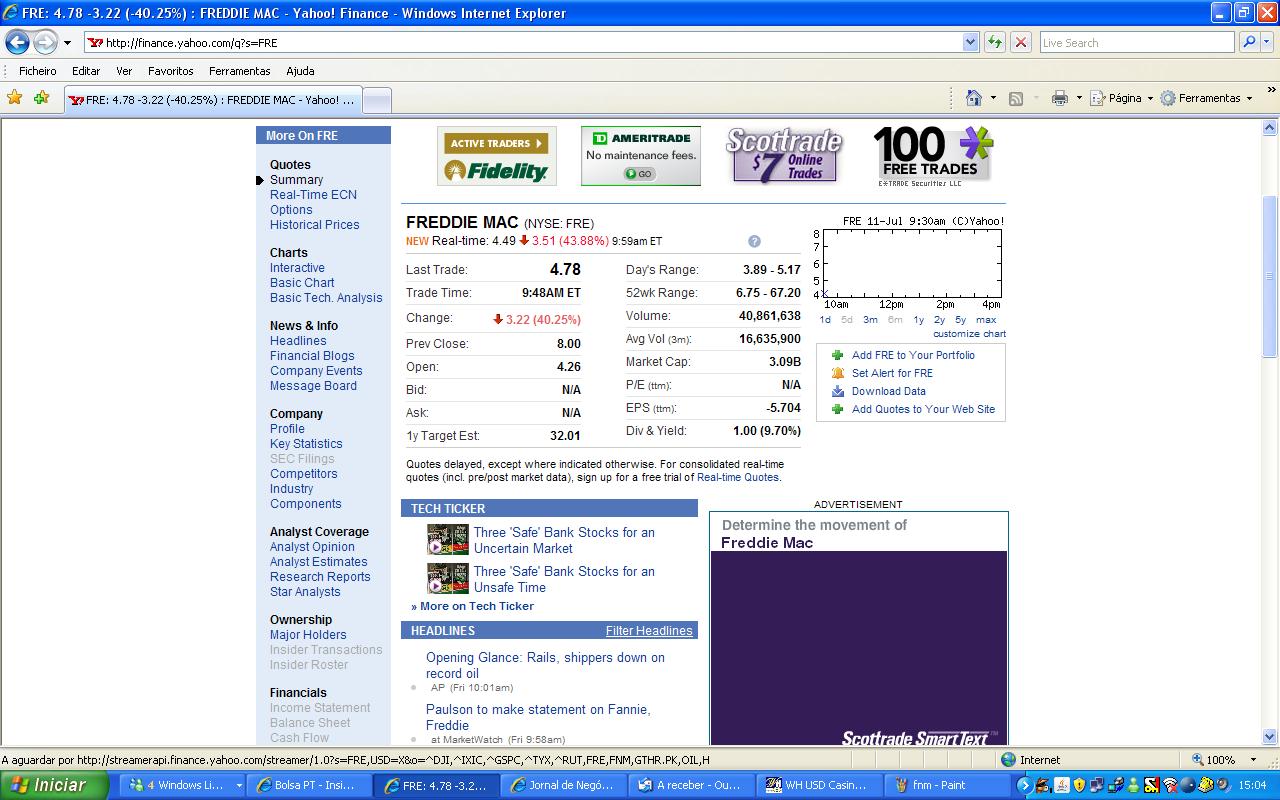The image size is (1280, 800).
Task: Refresh the page using green arrows icon
Action: pyautogui.click(x=994, y=42)
